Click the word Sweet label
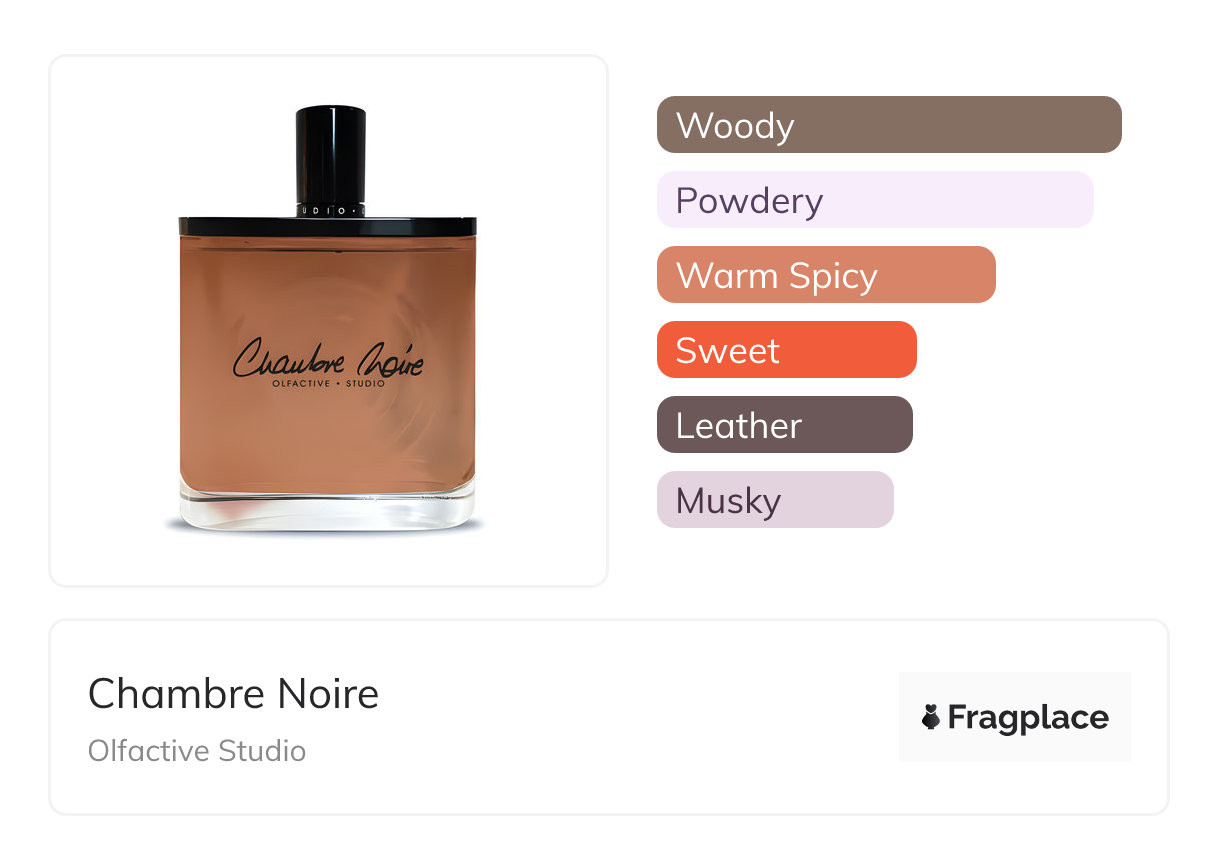Image resolution: width=1218 pixels, height=864 pixels. (x=728, y=351)
